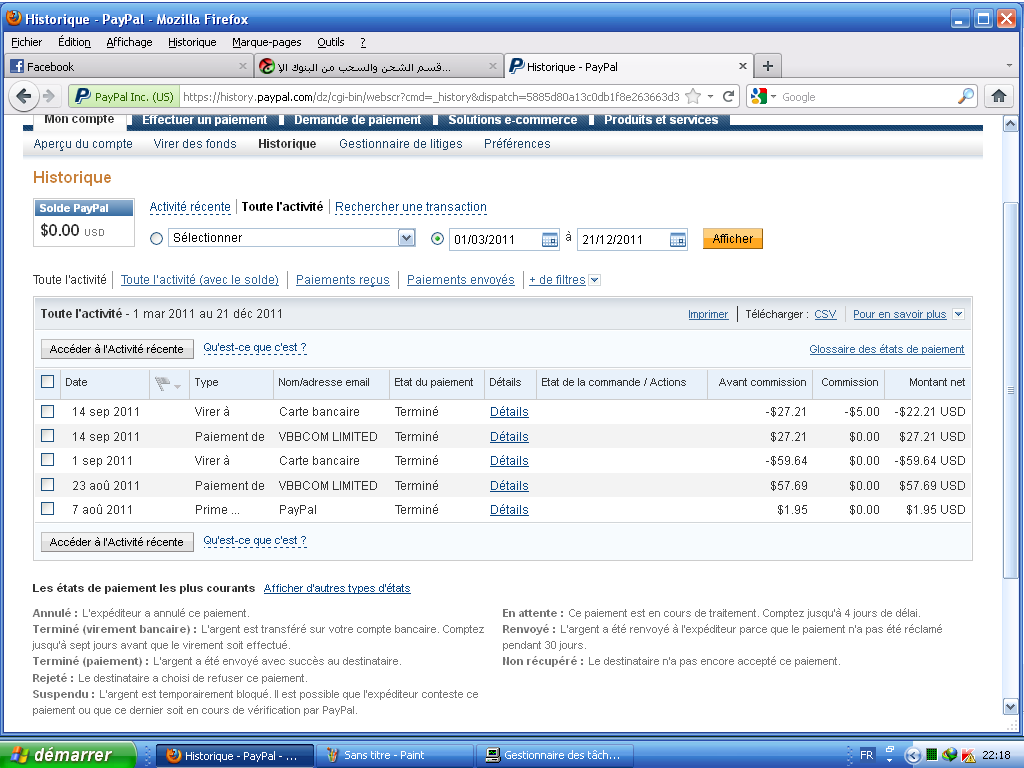Viewport: 1024px width, 768px height.
Task: Open the start date calendar picker icon
Action: click(550, 240)
